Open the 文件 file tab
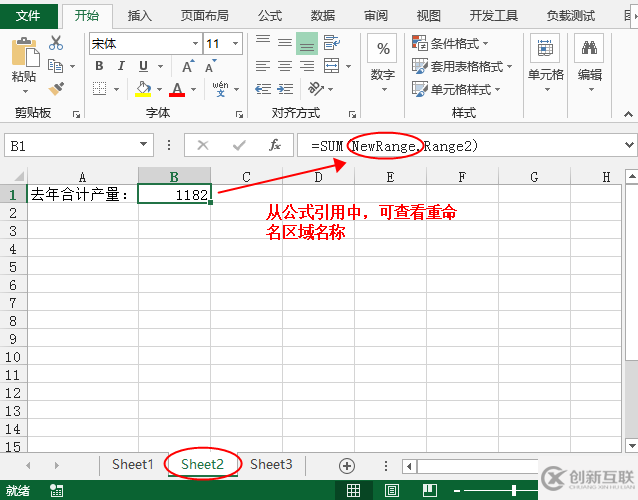 click(28, 15)
